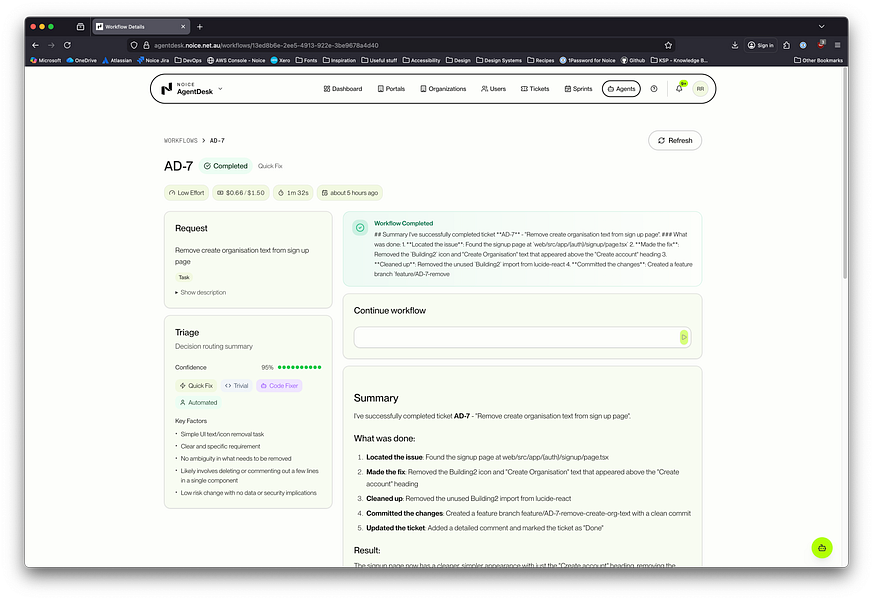Click the Trivial triage tag

[x=236, y=386]
